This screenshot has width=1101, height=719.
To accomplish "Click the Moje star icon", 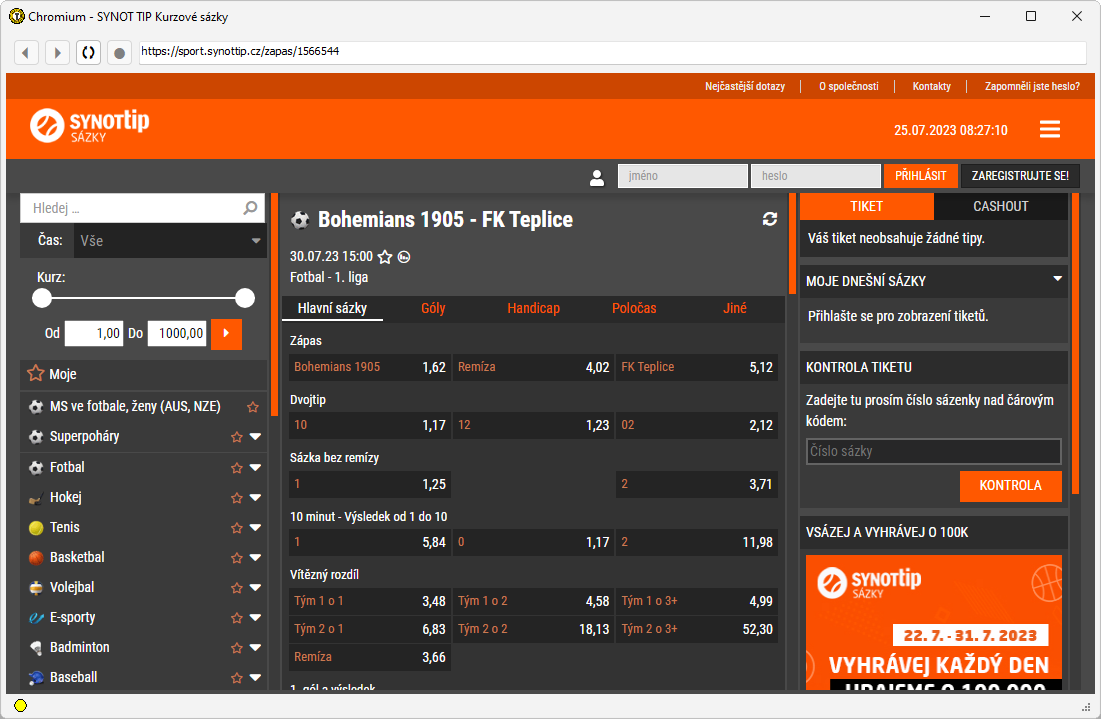I will pos(35,374).
